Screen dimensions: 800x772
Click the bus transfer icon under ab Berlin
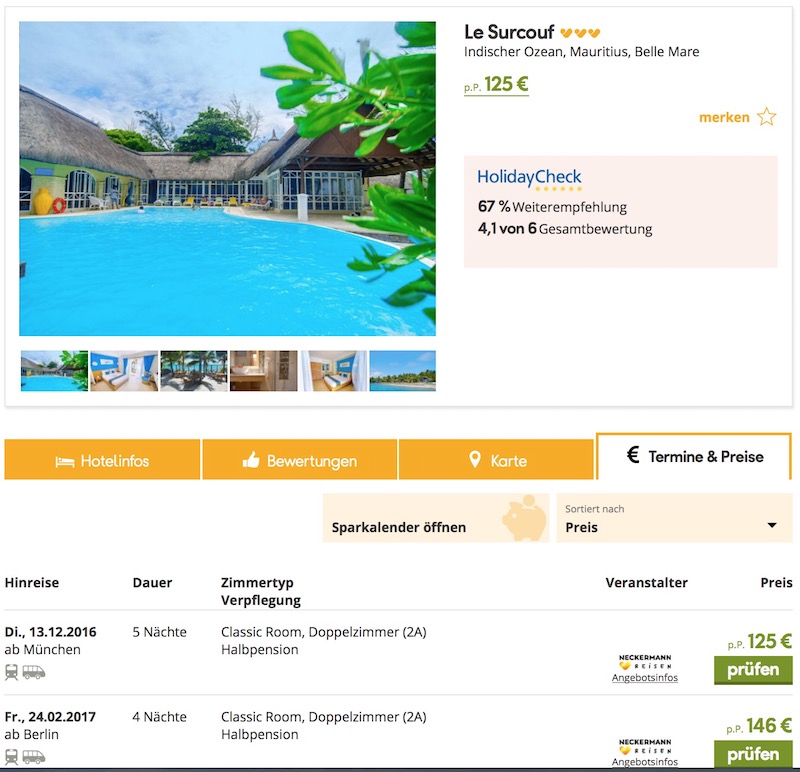point(34,757)
